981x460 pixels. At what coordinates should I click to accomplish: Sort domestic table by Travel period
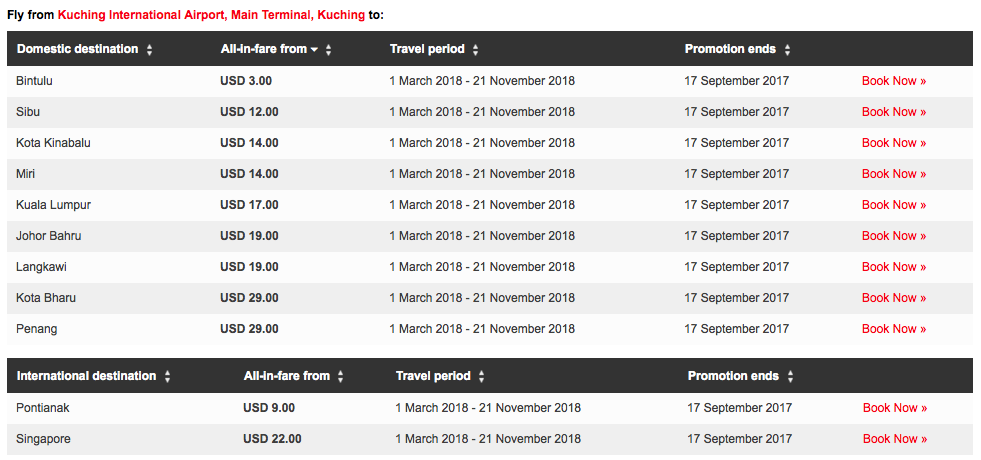click(x=475, y=50)
